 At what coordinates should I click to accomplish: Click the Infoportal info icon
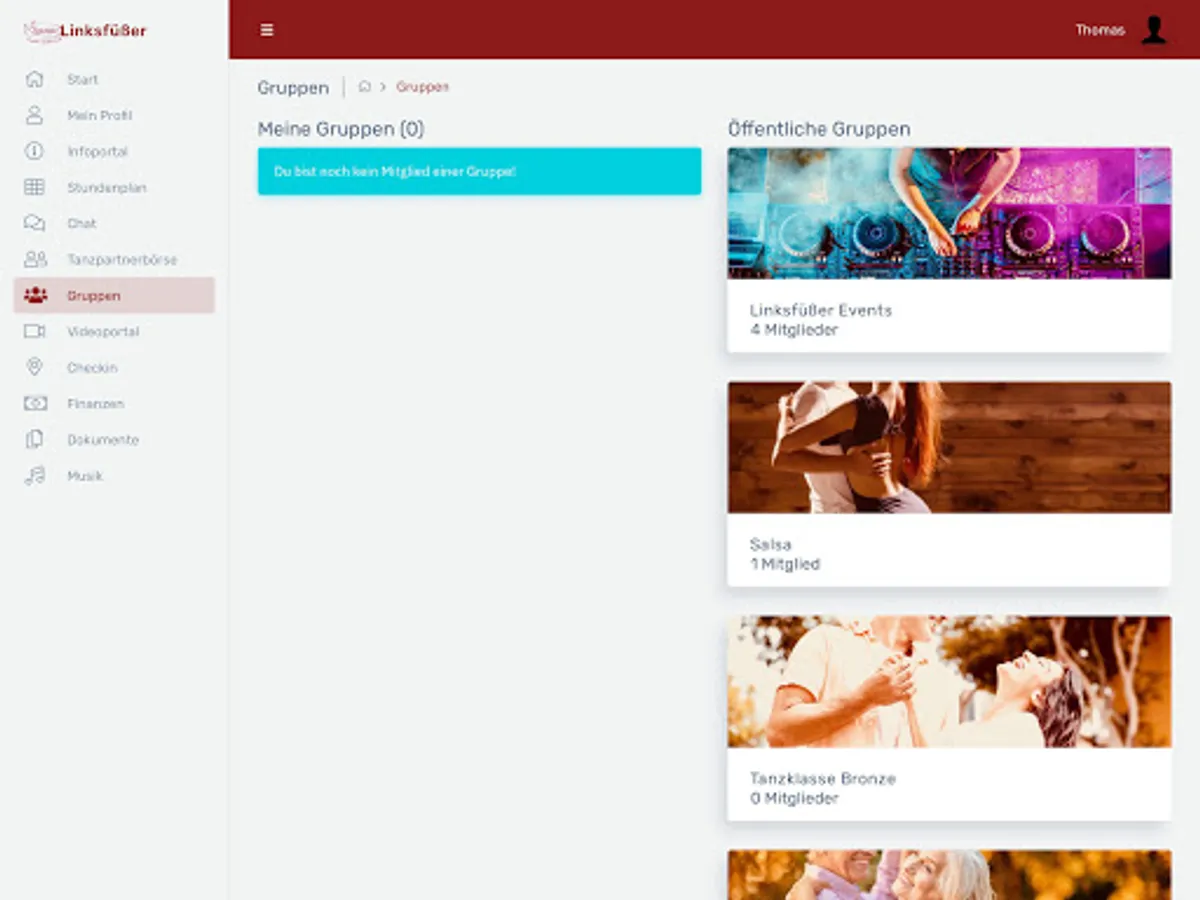34,151
